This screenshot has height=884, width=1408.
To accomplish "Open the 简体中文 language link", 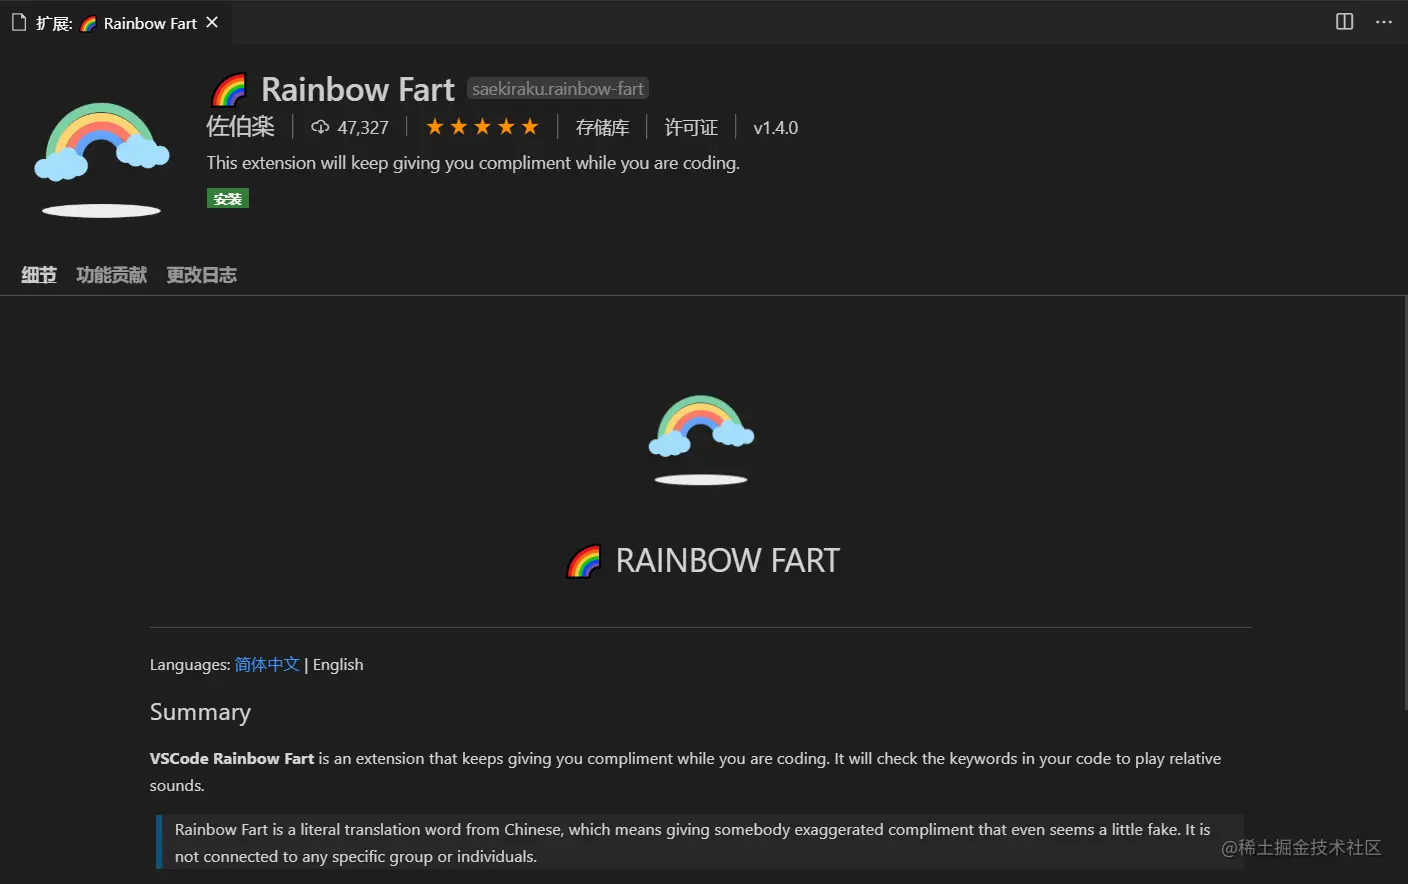I will point(267,665).
